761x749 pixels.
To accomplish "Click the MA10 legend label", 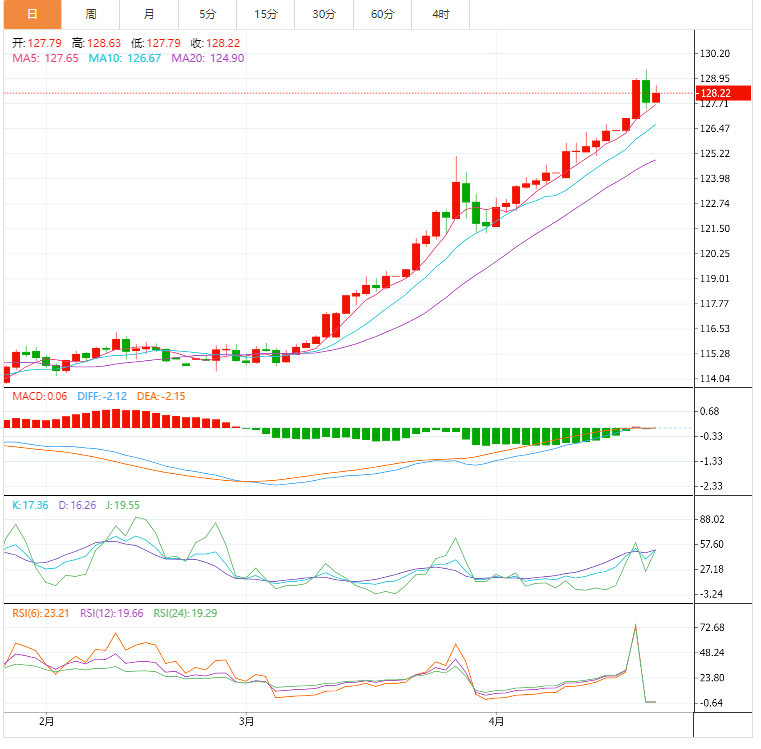I will [x=125, y=59].
